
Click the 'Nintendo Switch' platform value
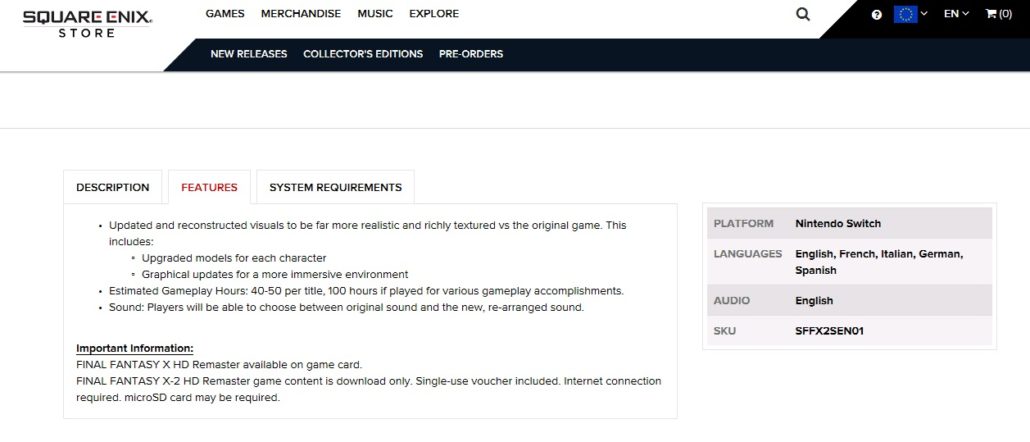click(838, 223)
